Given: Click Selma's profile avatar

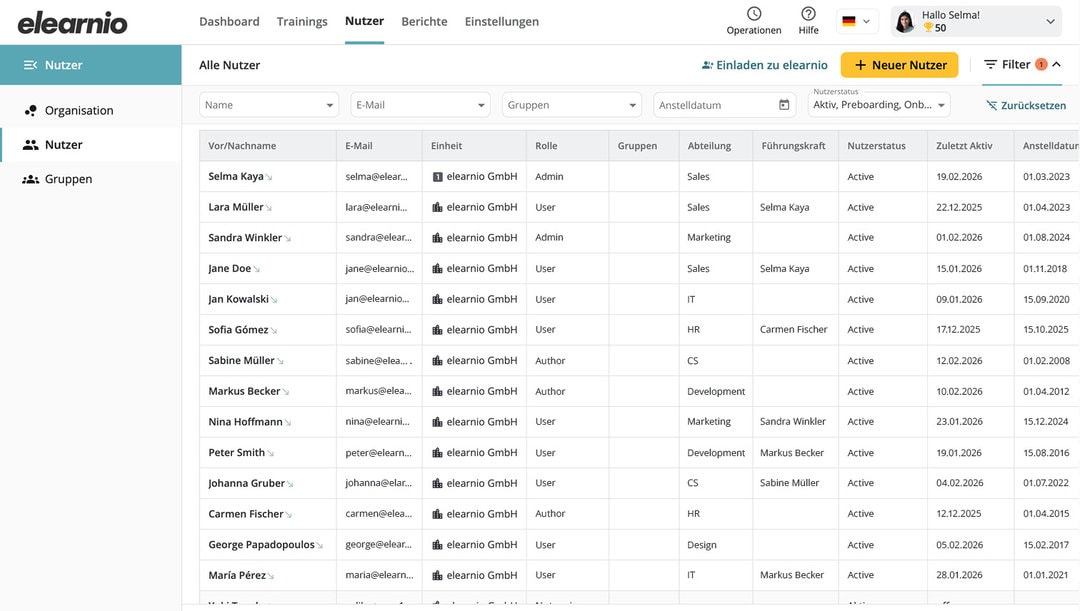Looking at the screenshot, I should coord(905,21).
